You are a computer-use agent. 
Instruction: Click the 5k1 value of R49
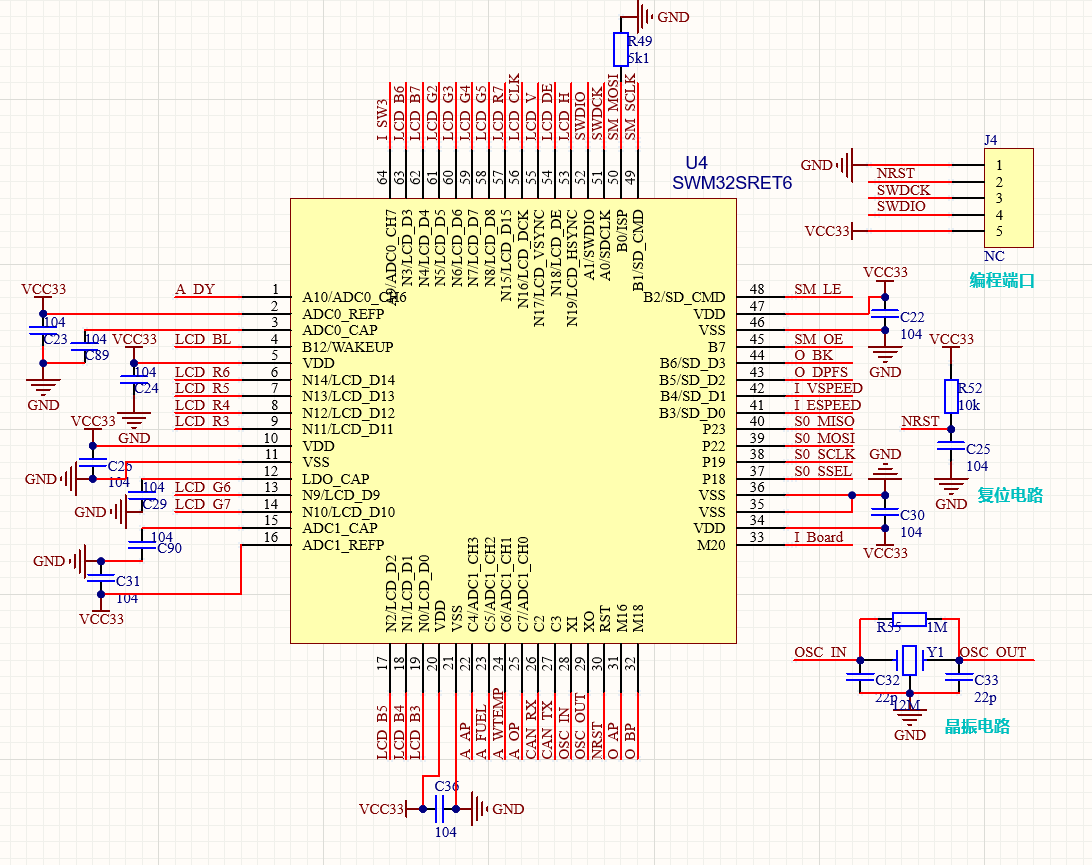pyautogui.click(x=639, y=59)
